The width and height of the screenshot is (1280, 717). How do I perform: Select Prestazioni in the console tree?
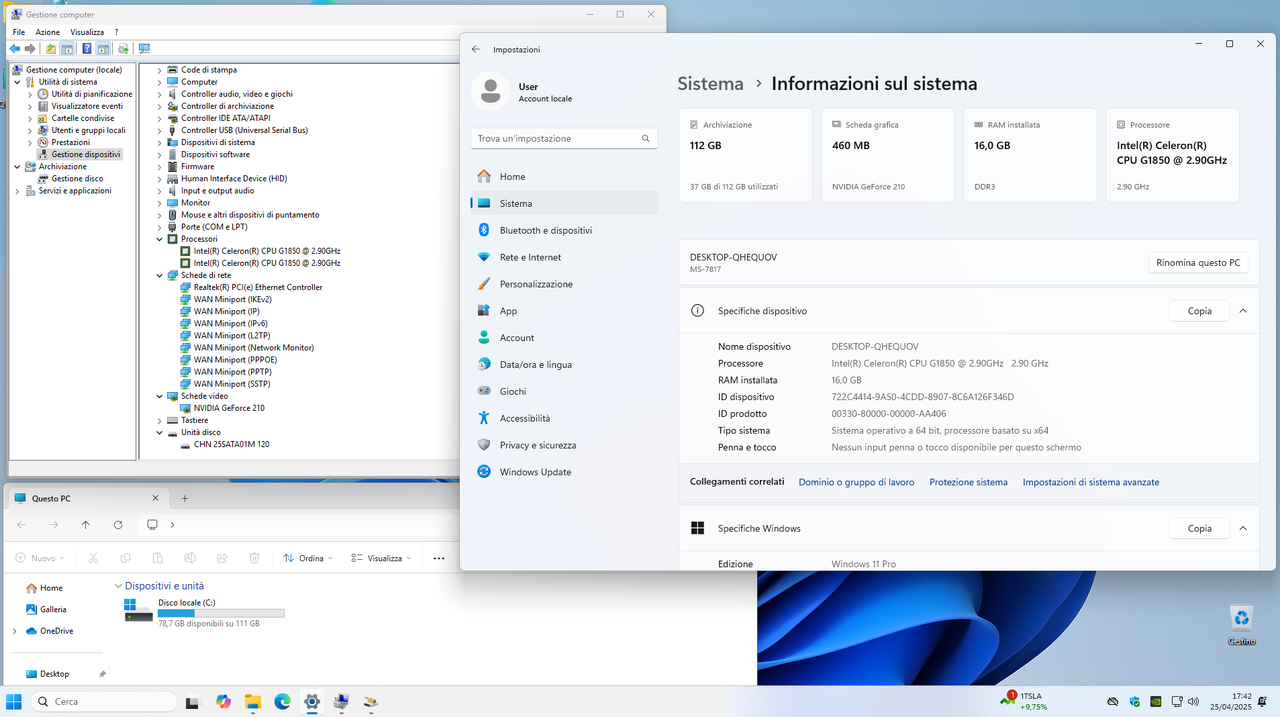70,142
